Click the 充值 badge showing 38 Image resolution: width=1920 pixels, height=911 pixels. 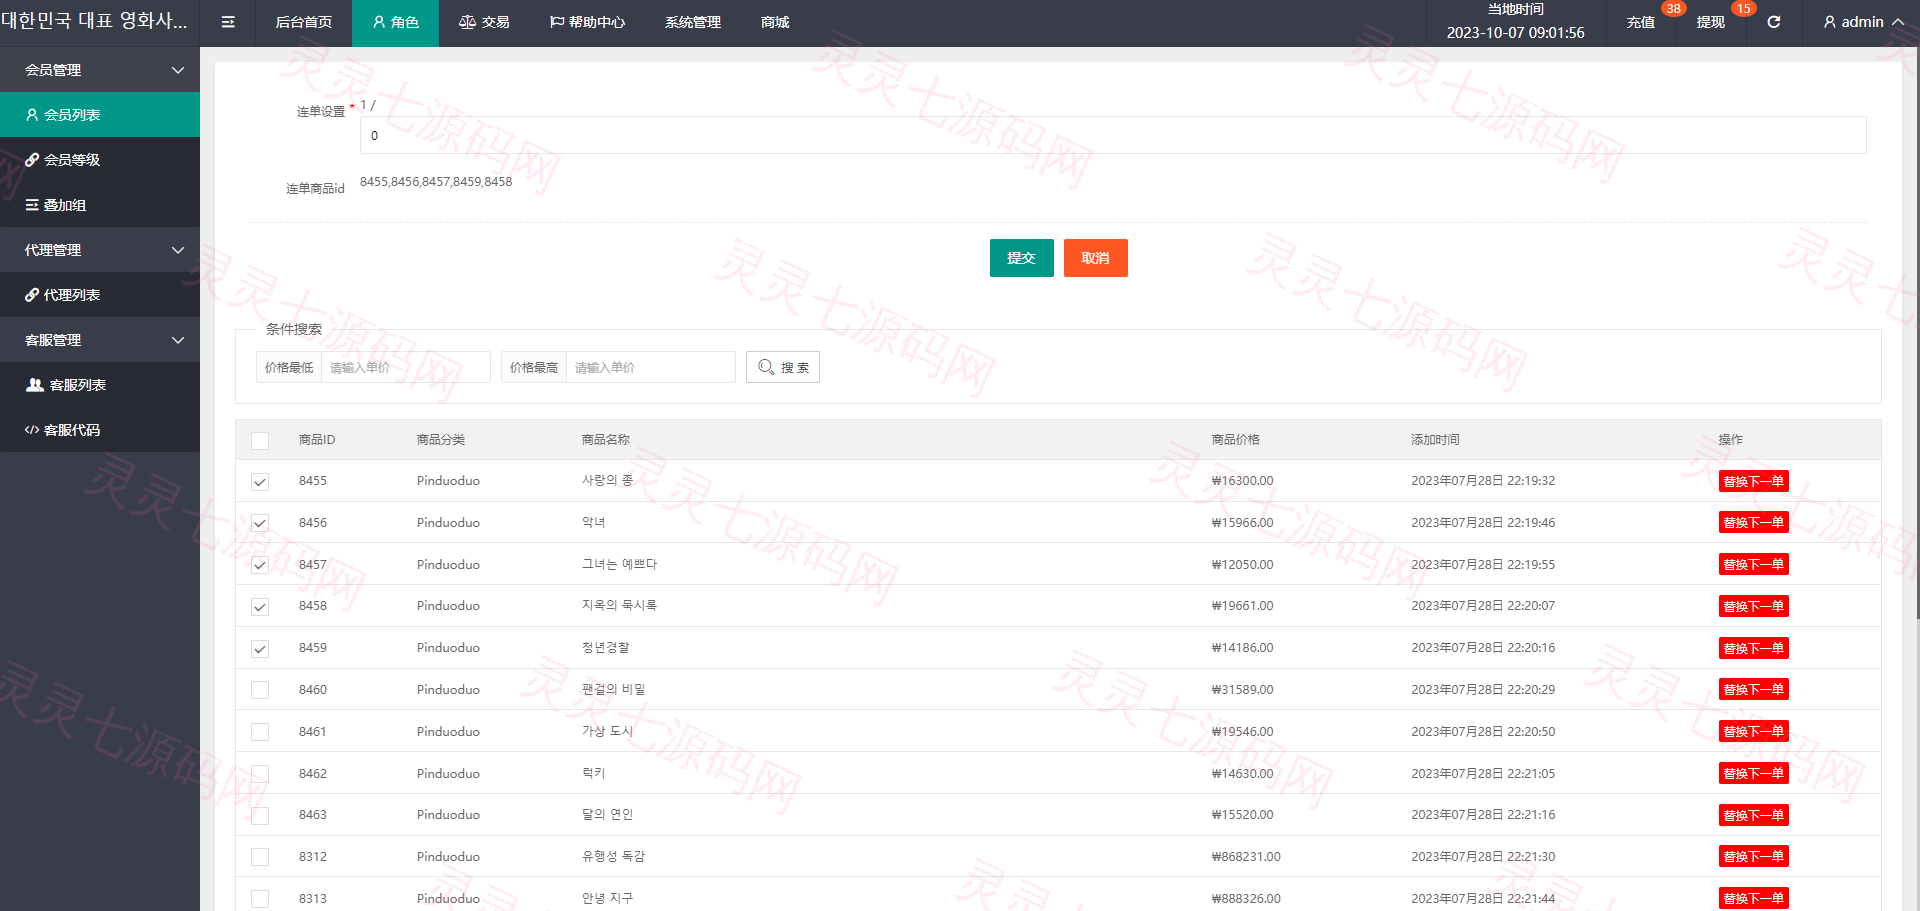tap(1673, 9)
